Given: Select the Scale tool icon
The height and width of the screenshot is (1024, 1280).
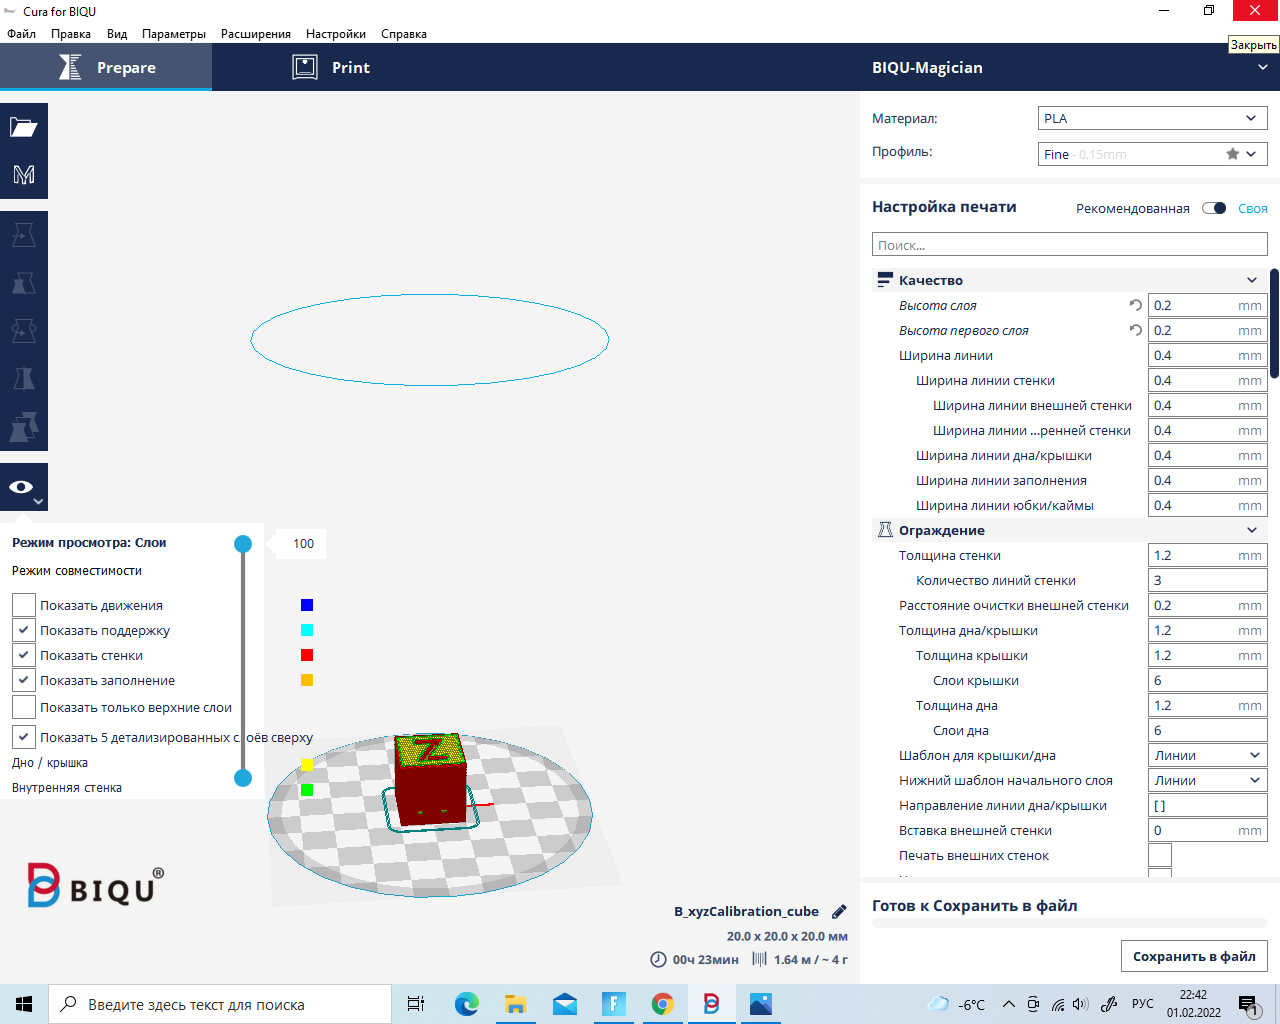Looking at the screenshot, I should pos(24,283).
